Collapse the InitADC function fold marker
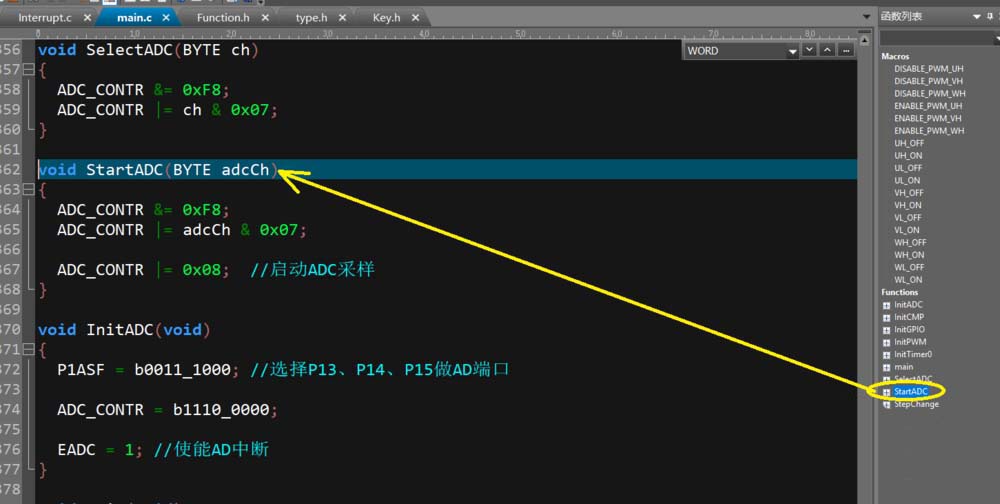The image size is (1000, 504). click(28, 350)
